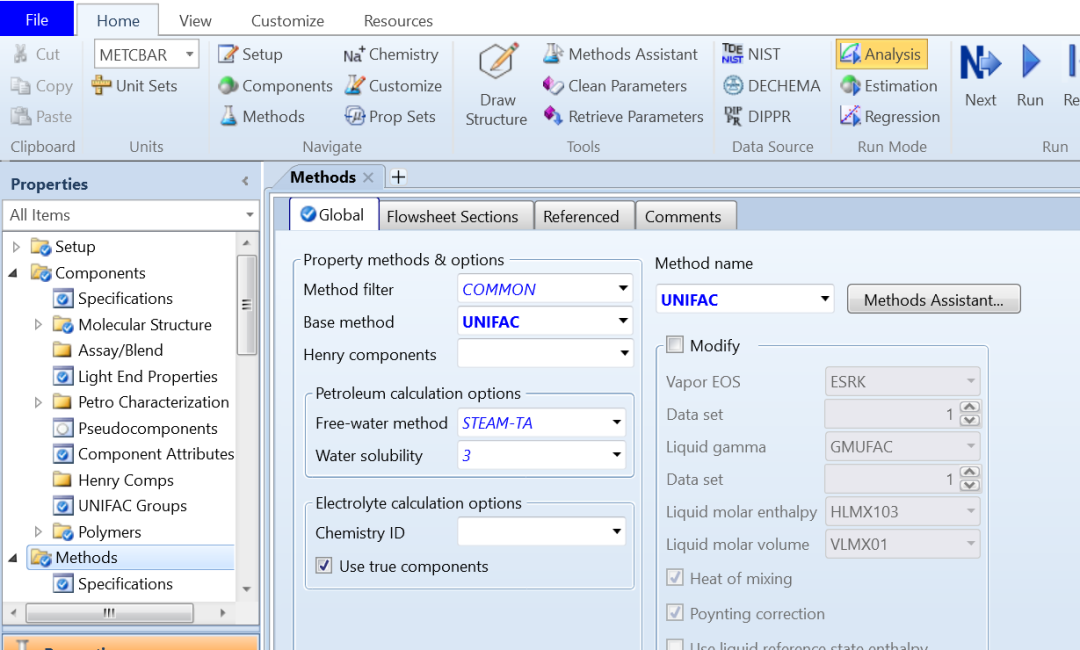This screenshot has width=1080, height=650.
Task: Uncheck Use true components
Action: coord(324,566)
